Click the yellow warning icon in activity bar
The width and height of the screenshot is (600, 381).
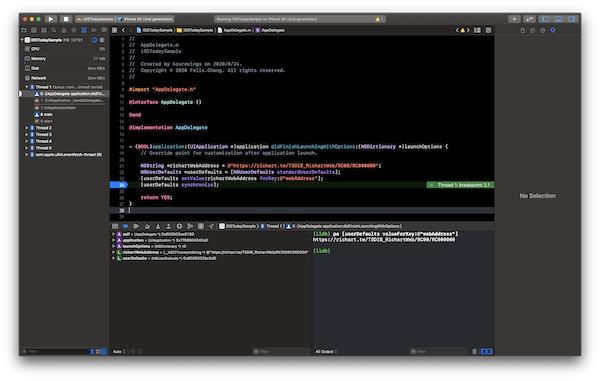pyautogui.click(x=378, y=19)
